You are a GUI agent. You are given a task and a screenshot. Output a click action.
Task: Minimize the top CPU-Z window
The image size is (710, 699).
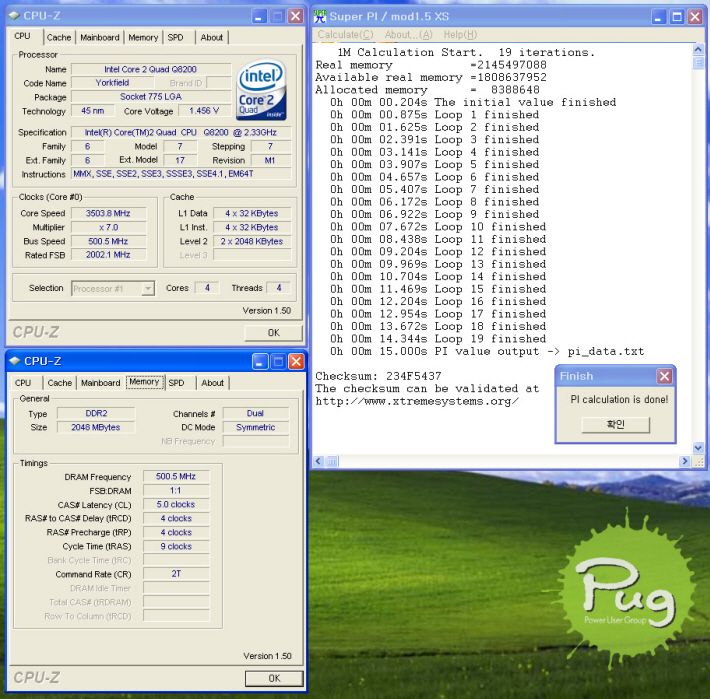point(259,17)
